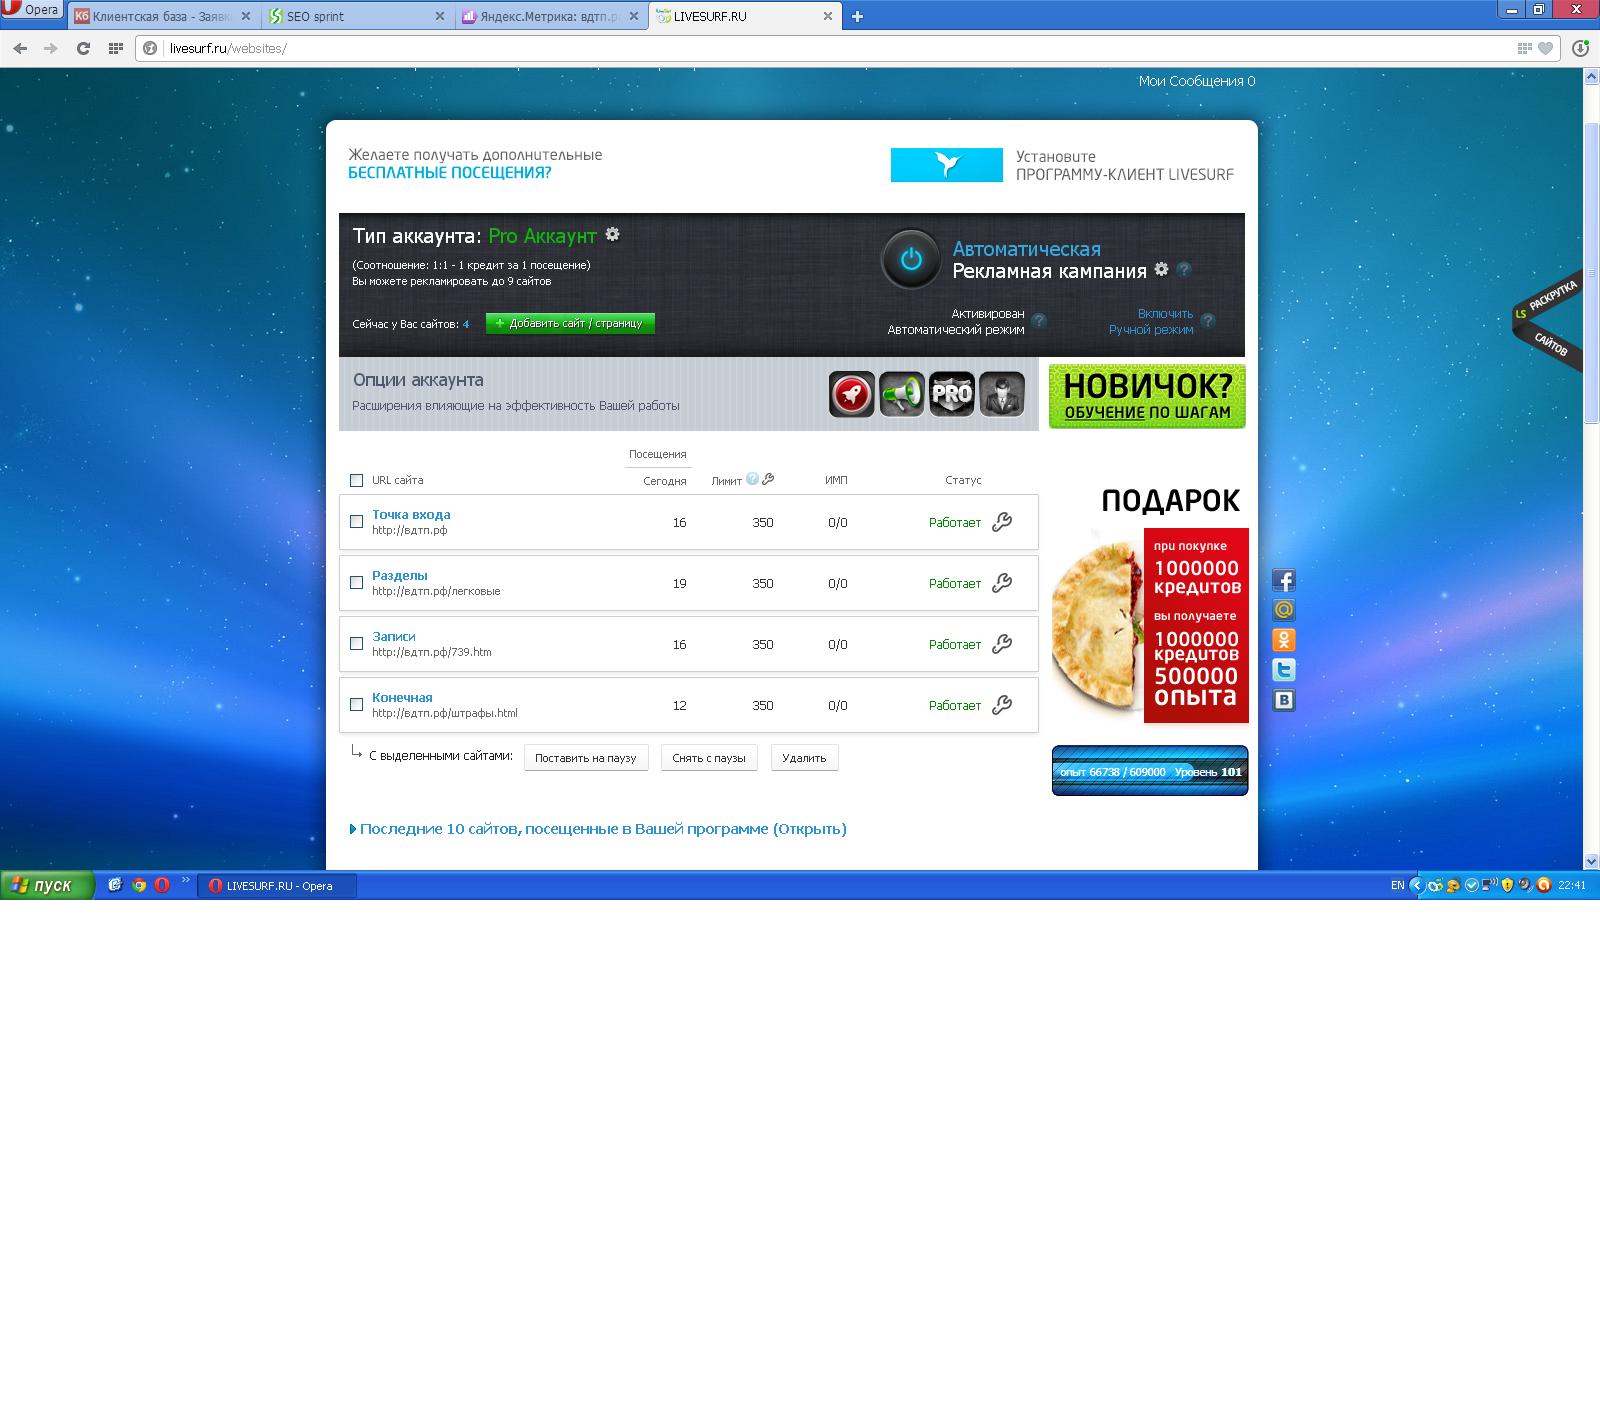Open Разделы site link
1600x1403 pixels.
399,575
